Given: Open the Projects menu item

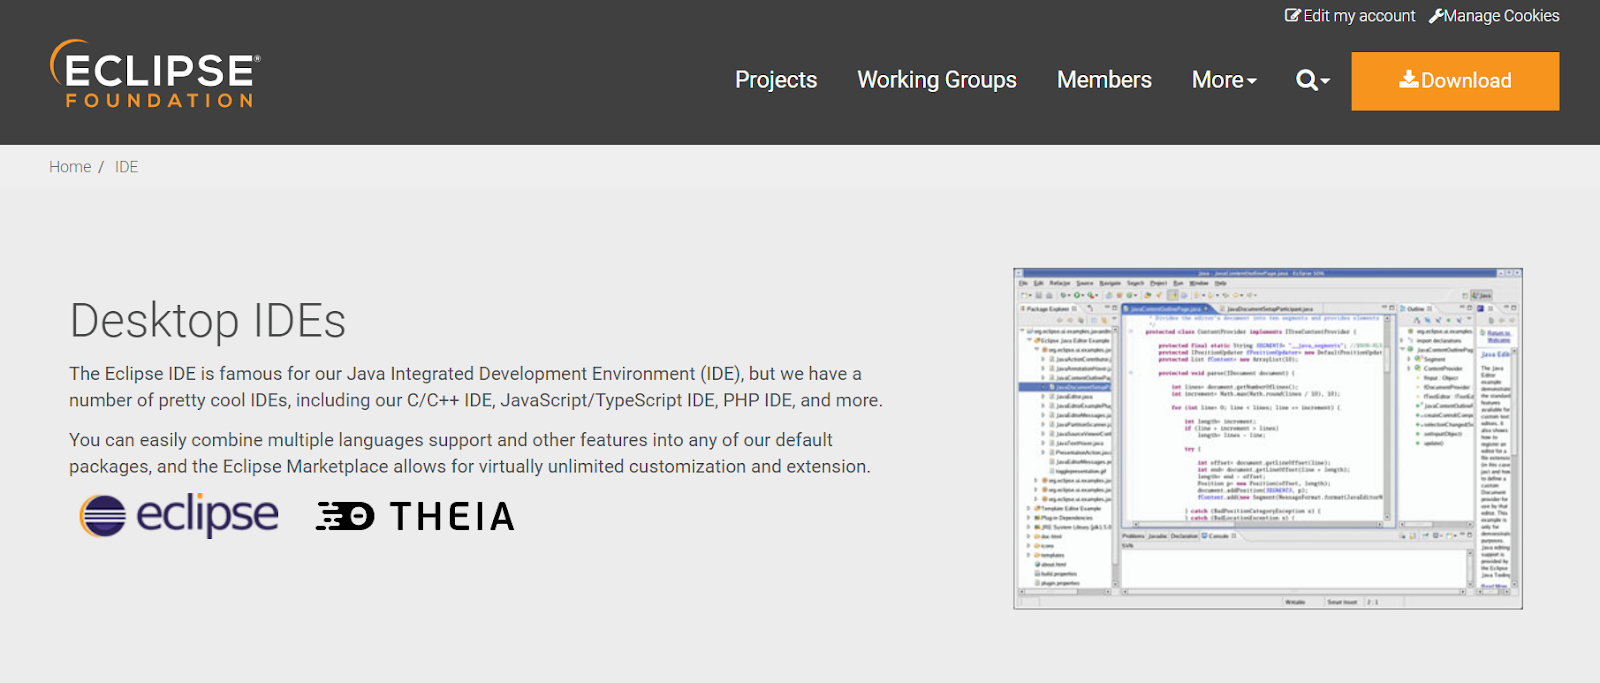Looking at the screenshot, I should click(776, 80).
